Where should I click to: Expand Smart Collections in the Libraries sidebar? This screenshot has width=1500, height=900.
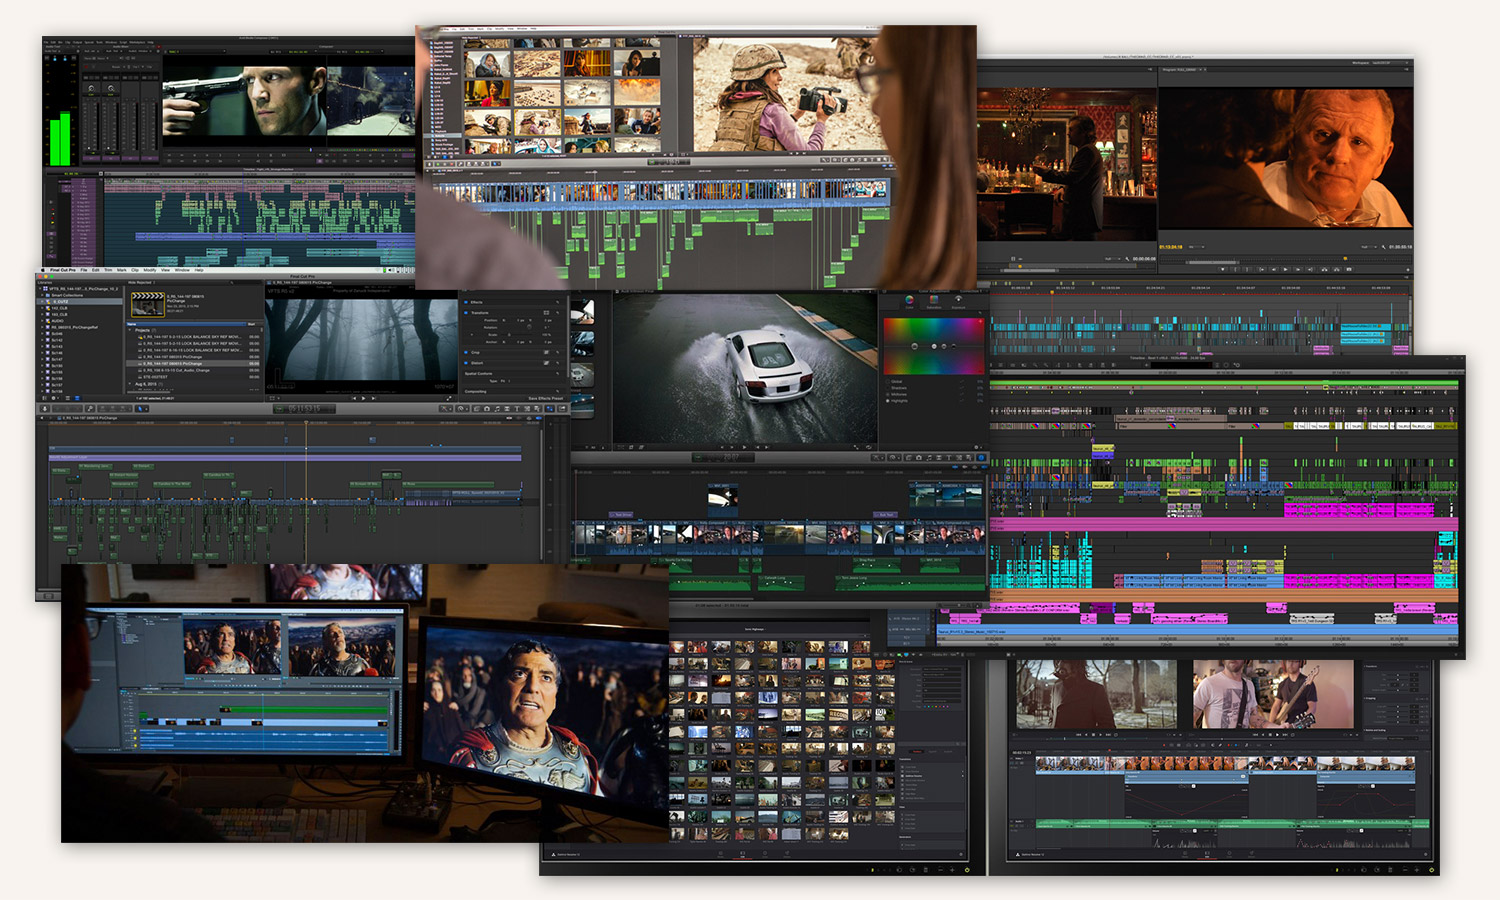(42, 296)
